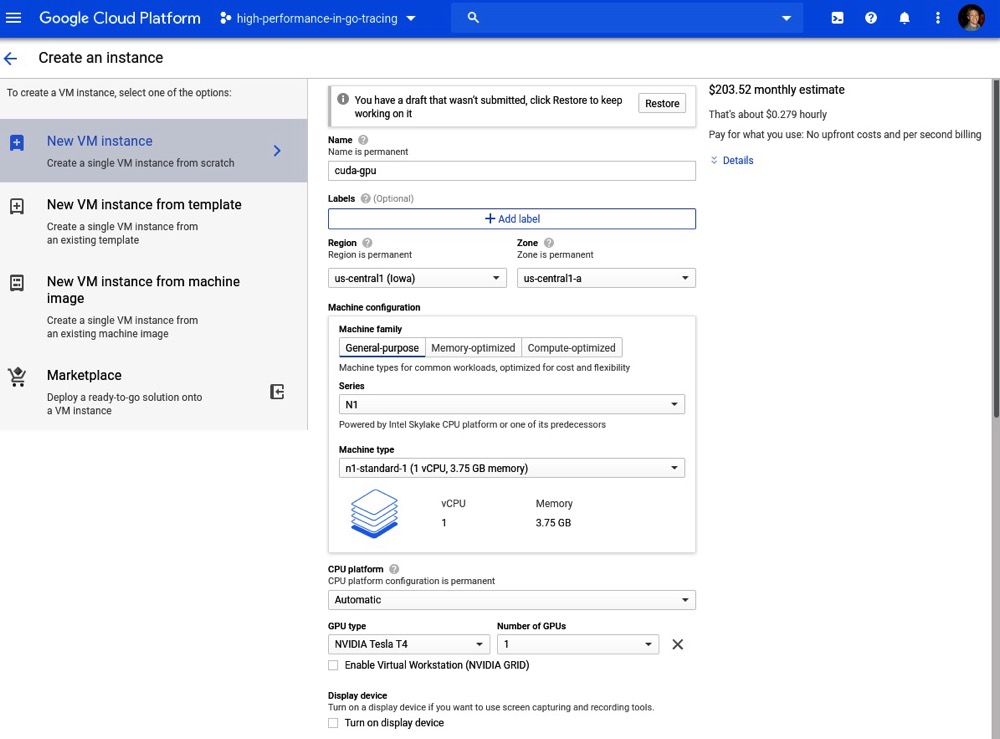
Task: Click the user account avatar
Action: 971,18
